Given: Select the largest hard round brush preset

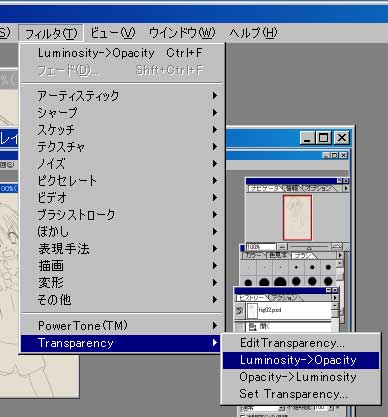Looking at the screenshot, I should click(280, 282).
